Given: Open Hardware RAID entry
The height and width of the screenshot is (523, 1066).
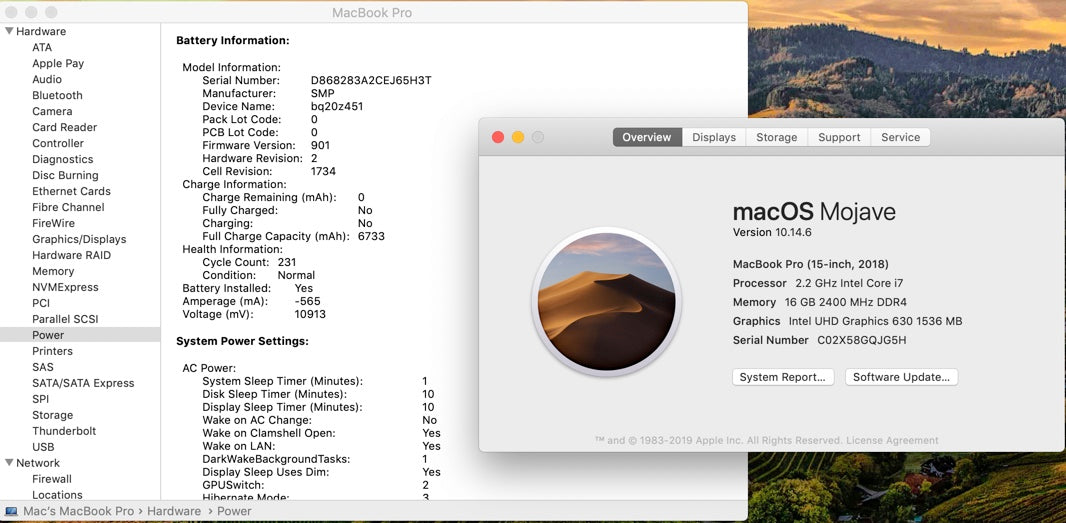Looking at the screenshot, I should click(71, 255).
